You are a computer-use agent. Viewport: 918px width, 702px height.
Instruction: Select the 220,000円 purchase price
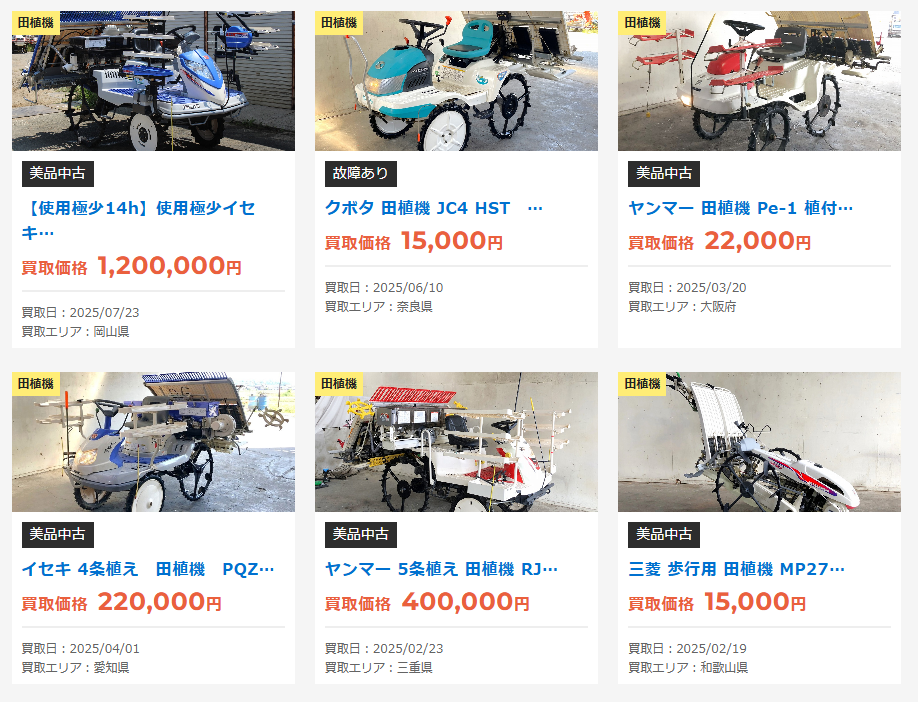tap(159, 602)
